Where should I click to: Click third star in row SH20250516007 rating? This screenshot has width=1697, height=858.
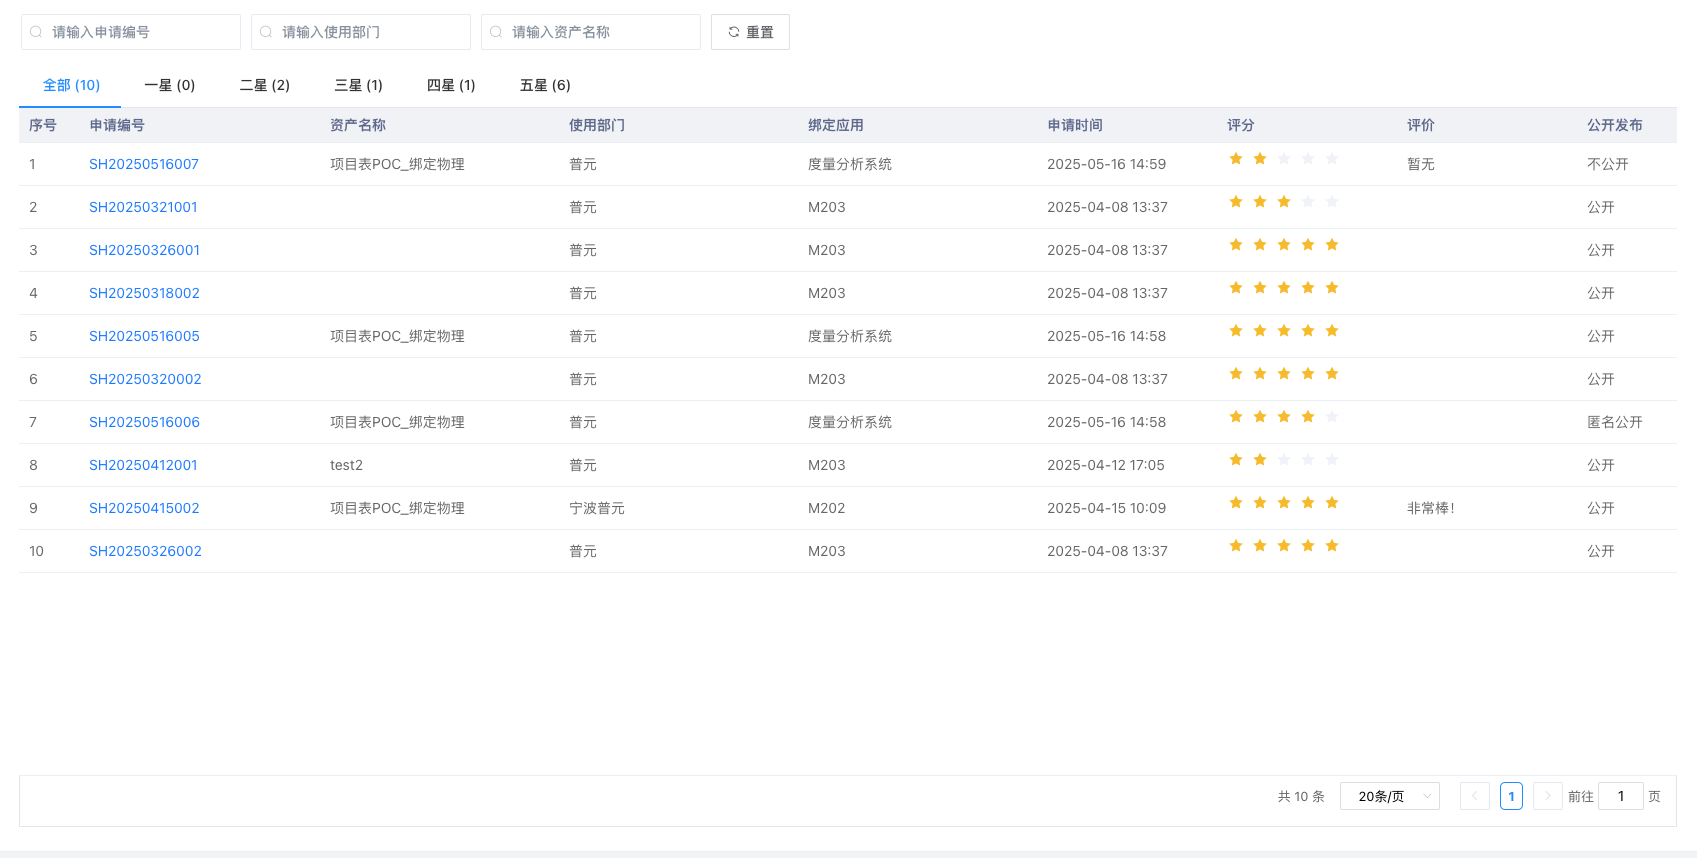click(1284, 159)
